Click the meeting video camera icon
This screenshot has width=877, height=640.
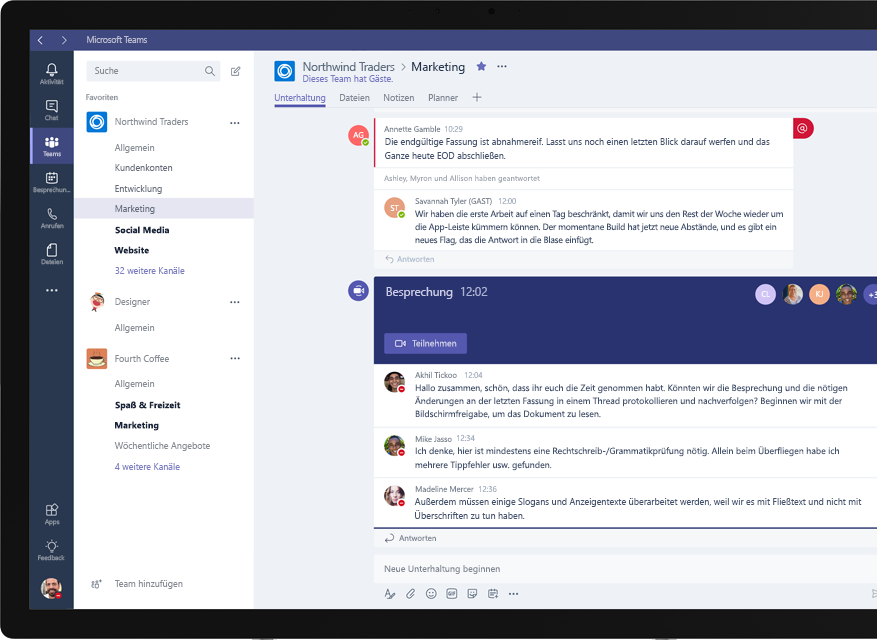[359, 291]
